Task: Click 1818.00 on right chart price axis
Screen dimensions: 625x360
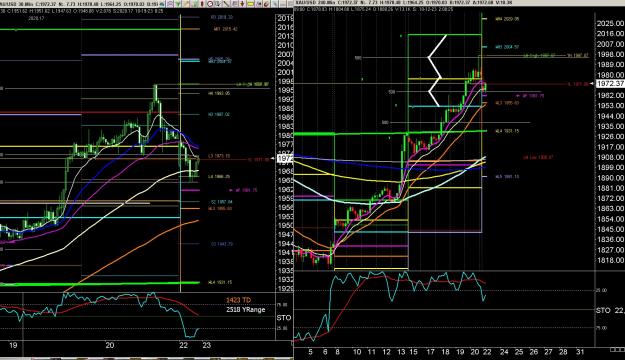Action: (x=610, y=260)
